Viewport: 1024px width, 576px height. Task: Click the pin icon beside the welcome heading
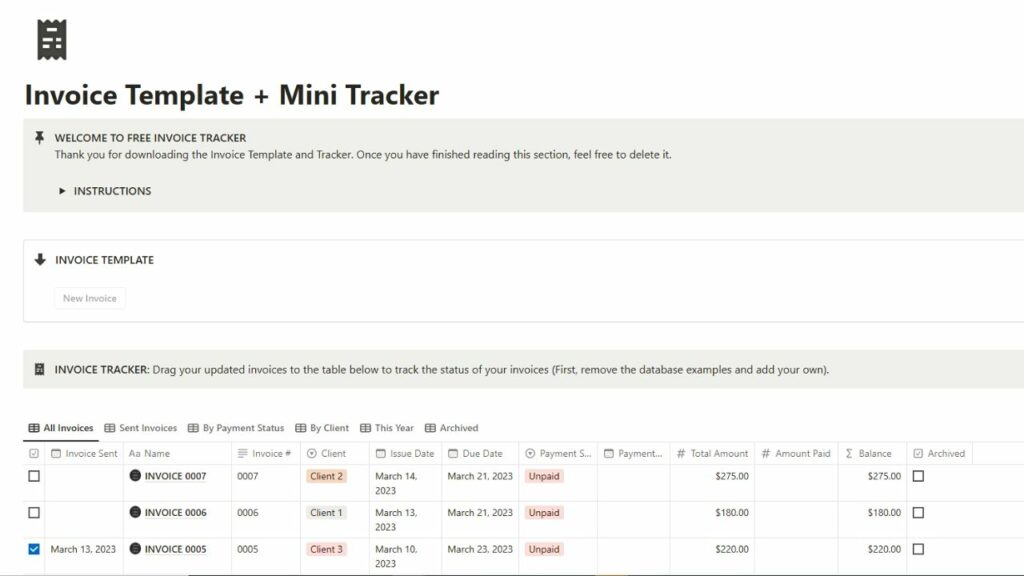coord(39,138)
